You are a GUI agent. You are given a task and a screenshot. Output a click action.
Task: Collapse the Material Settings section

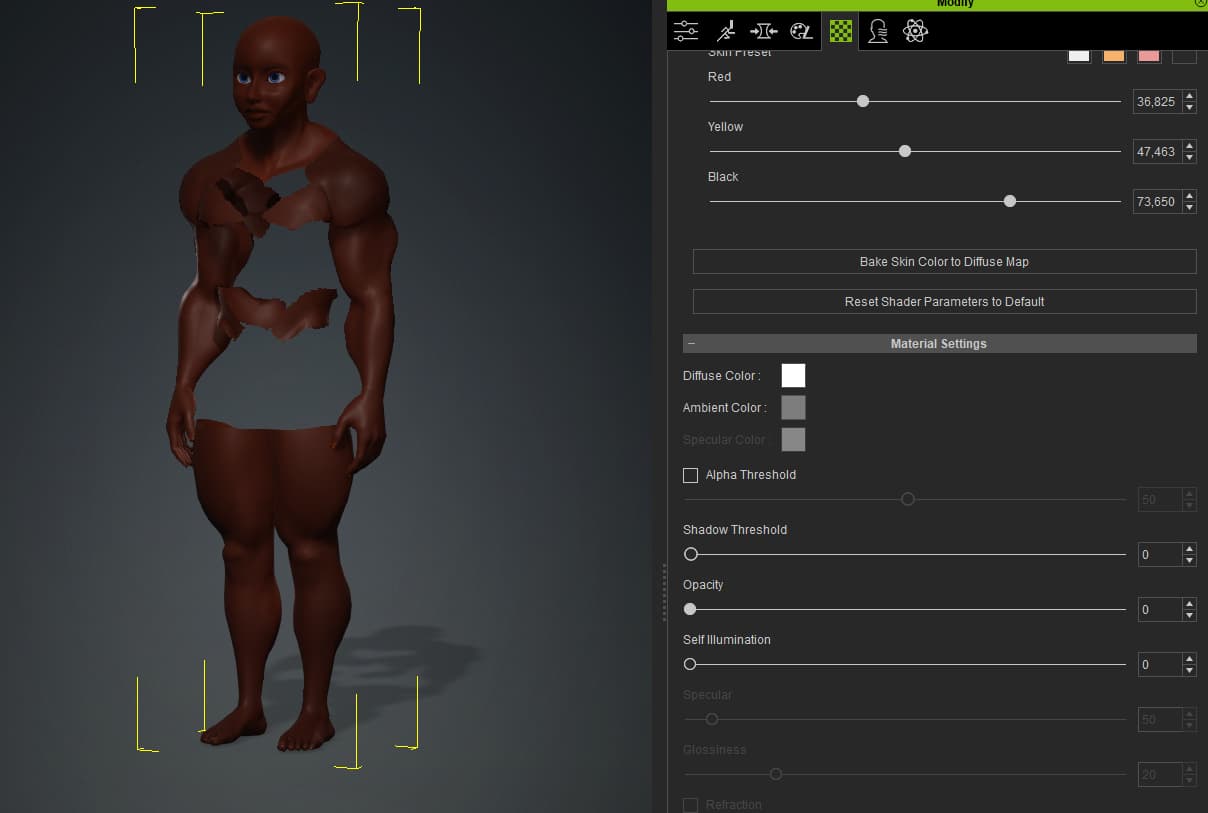tap(691, 343)
